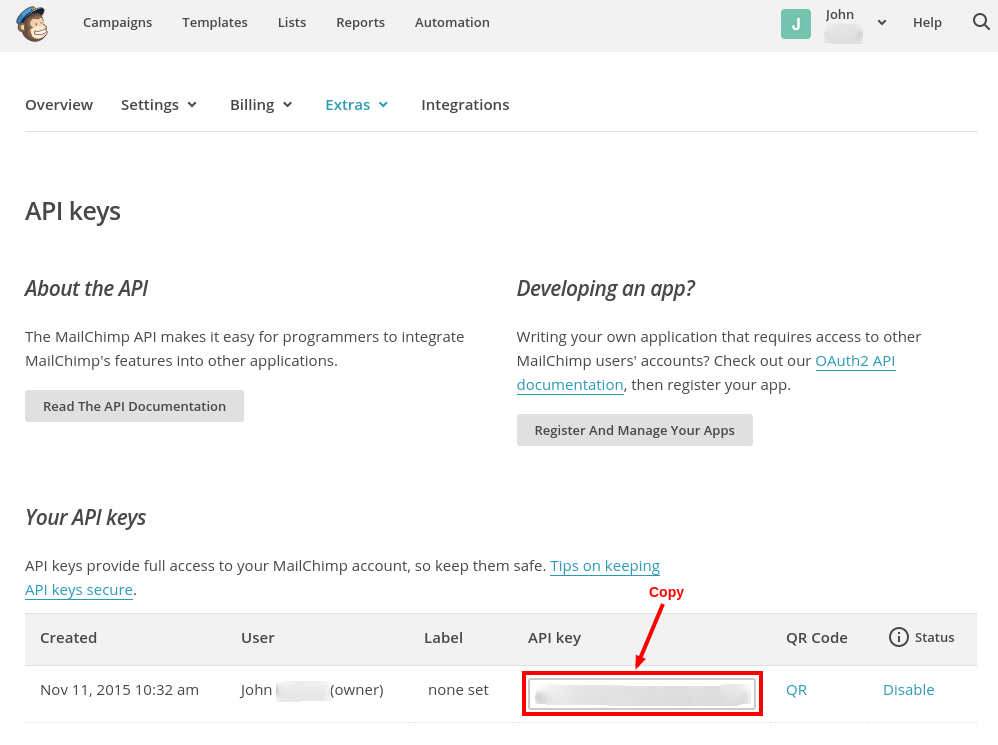The image size is (998, 745).
Task: Open the Settings dropdown
Action: 158,104
